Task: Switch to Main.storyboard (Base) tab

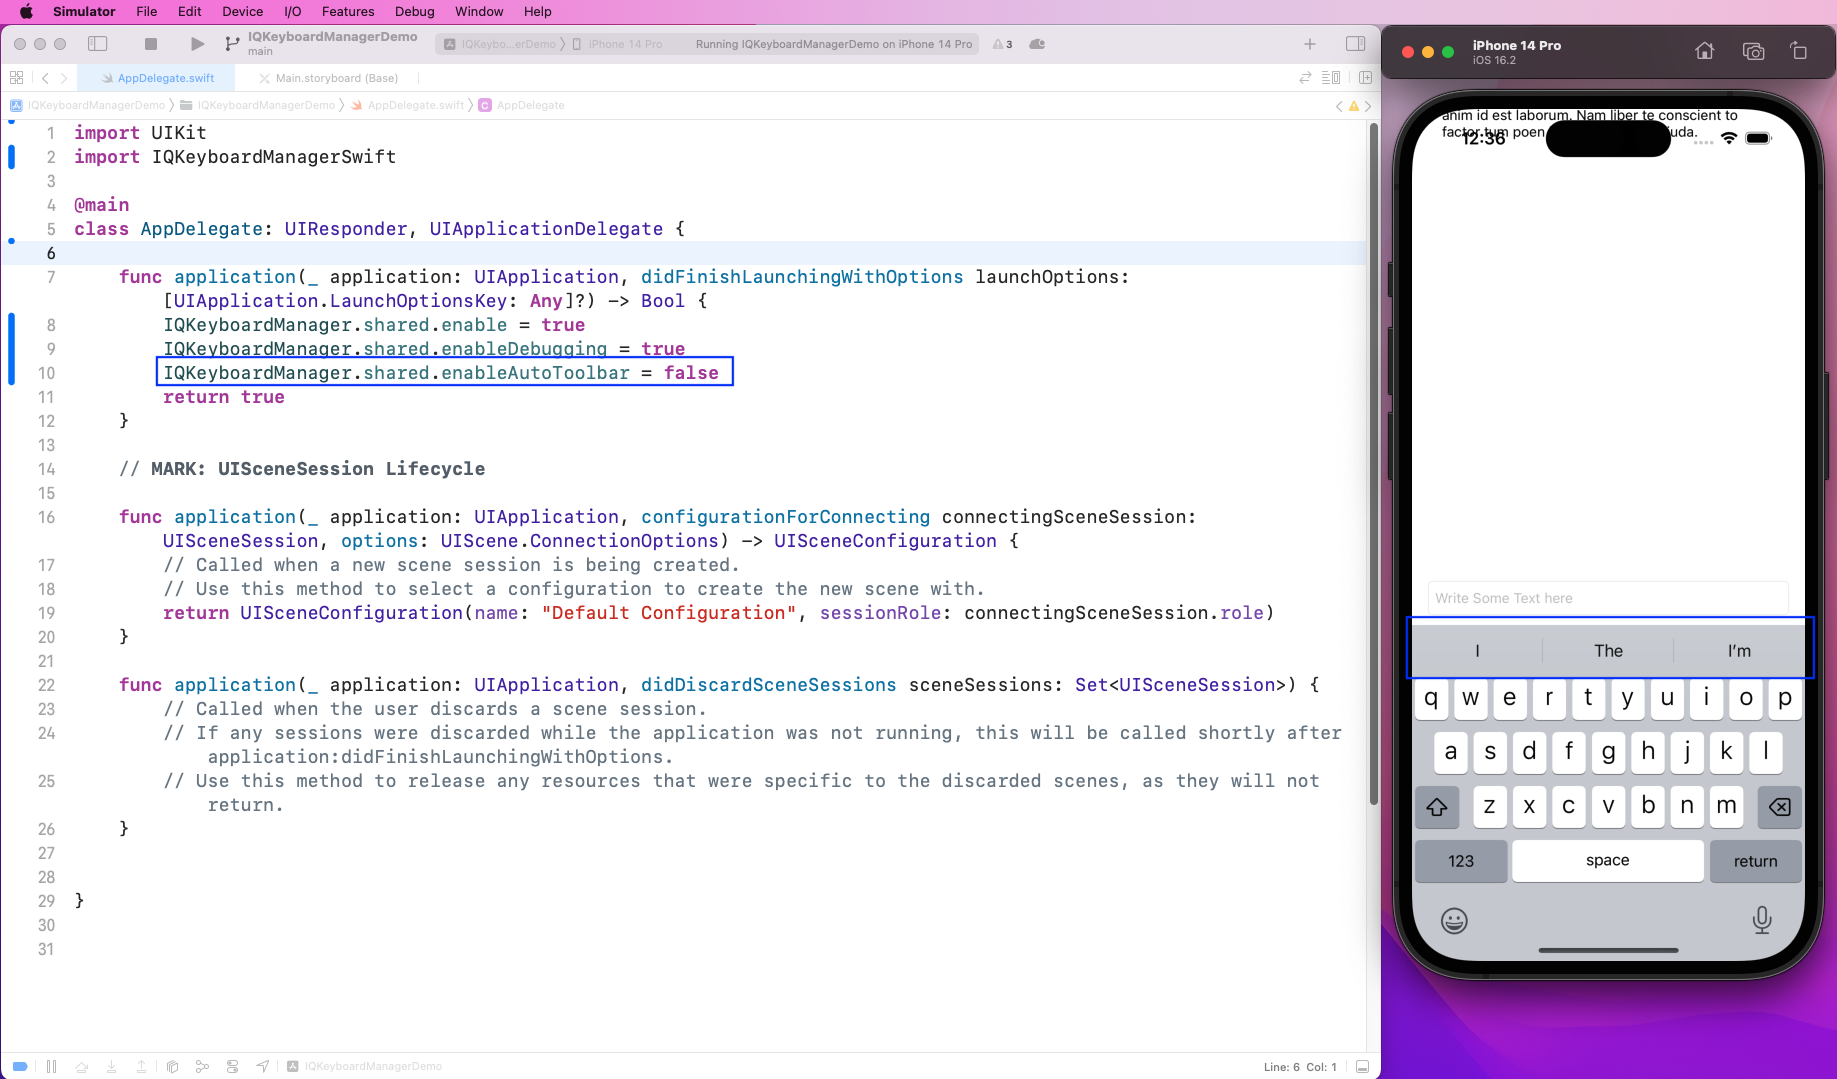Action: (328, 78)
